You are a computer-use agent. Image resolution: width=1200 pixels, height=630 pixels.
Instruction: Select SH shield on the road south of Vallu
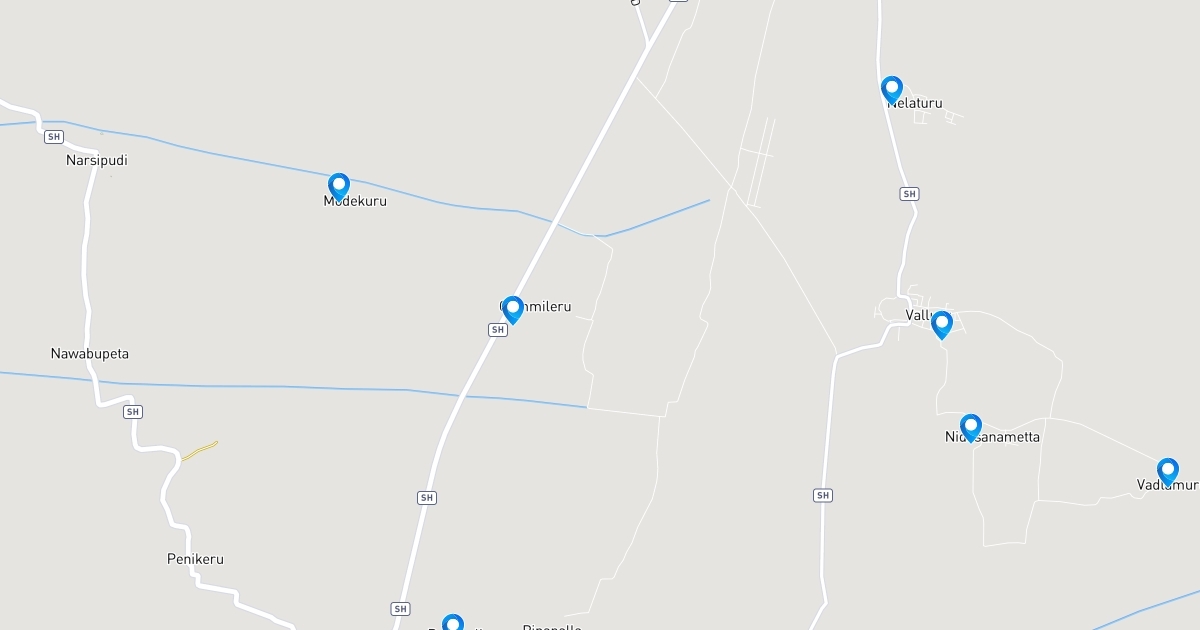[x=823, y=495]
